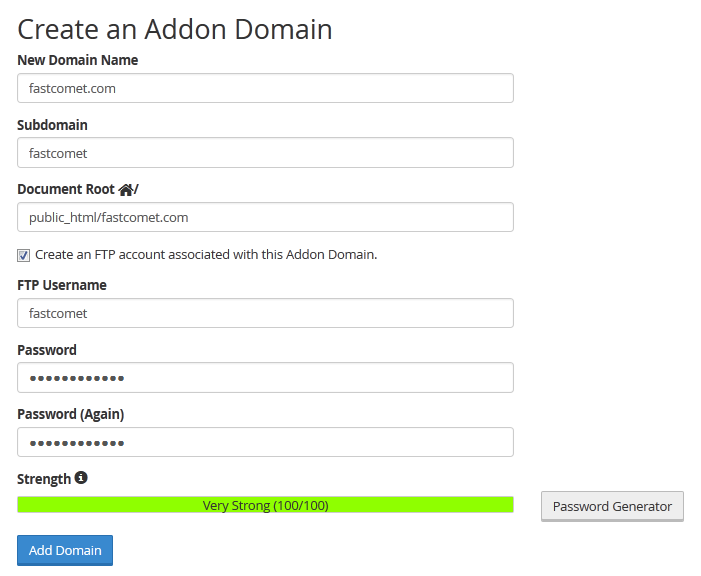701x576 pixels.
Task: Click the FTP Username text box
Action: [265, 313]
